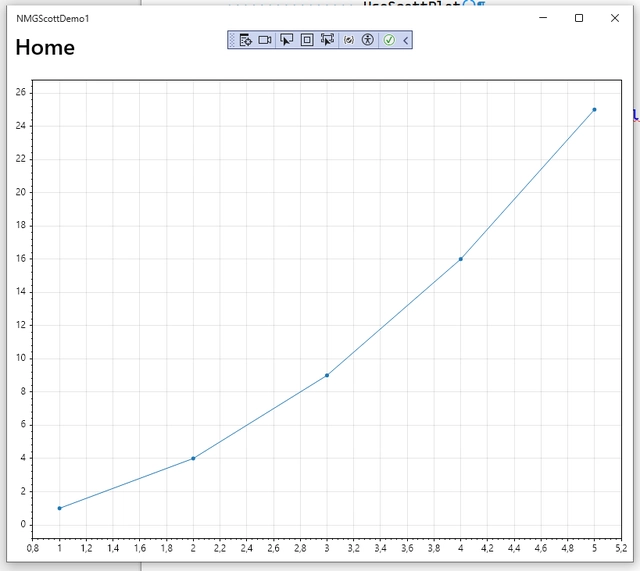Toggle Track Focused Element icon
The height and width of the screenshot is (571, 640).
click(327, 40)
